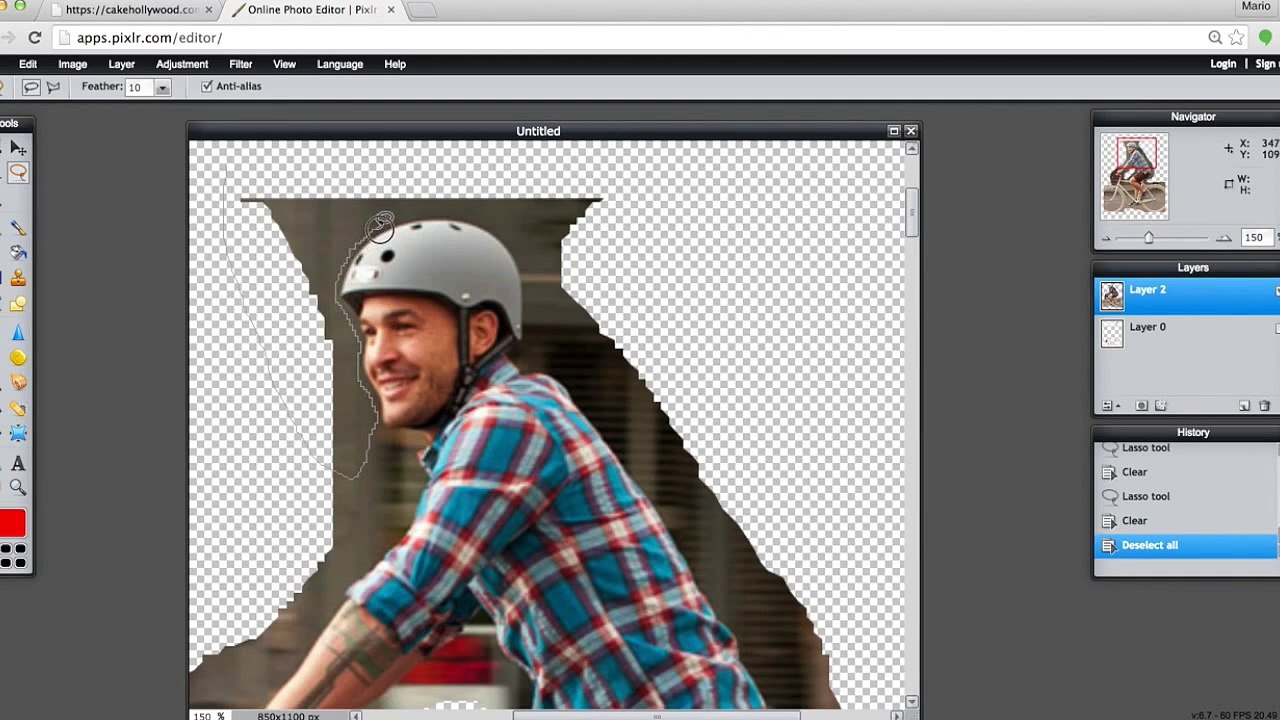
Task: Select the Burn tool
Action: (18, 382)
